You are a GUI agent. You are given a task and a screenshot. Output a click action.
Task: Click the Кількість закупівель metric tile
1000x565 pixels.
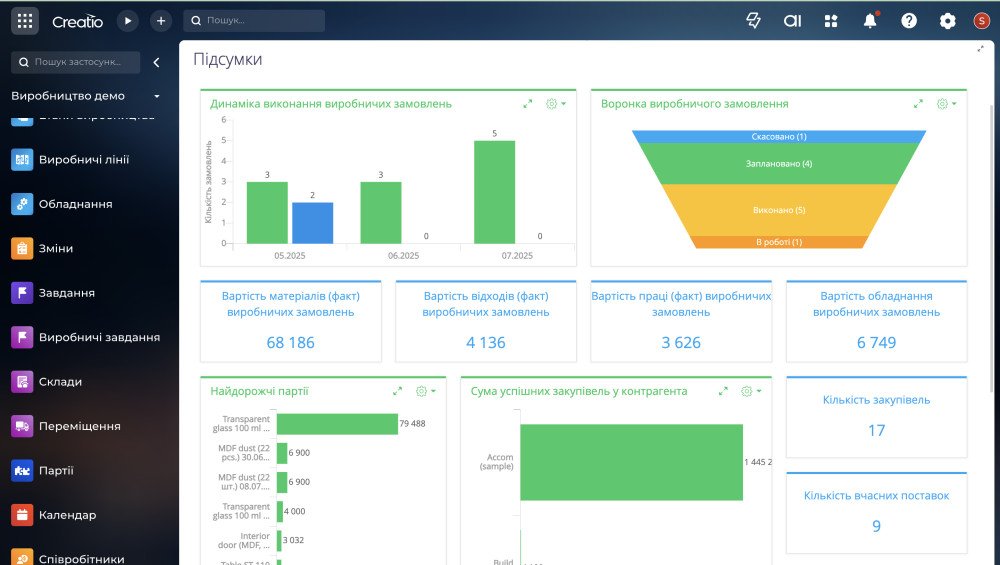pyautogui.click(x=876, y=416)
